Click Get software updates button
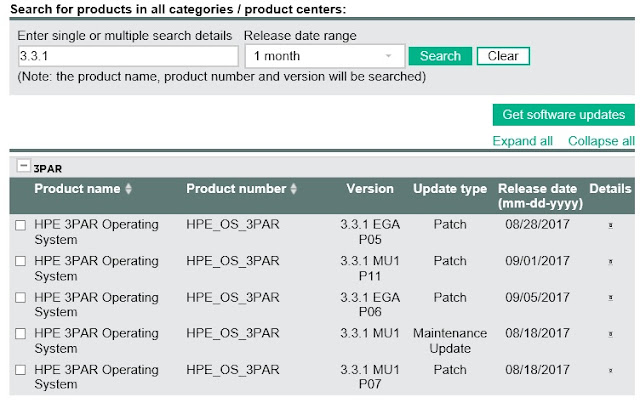Image resolution: width=640 pixels, height=403 pixels. coord(563,115)
